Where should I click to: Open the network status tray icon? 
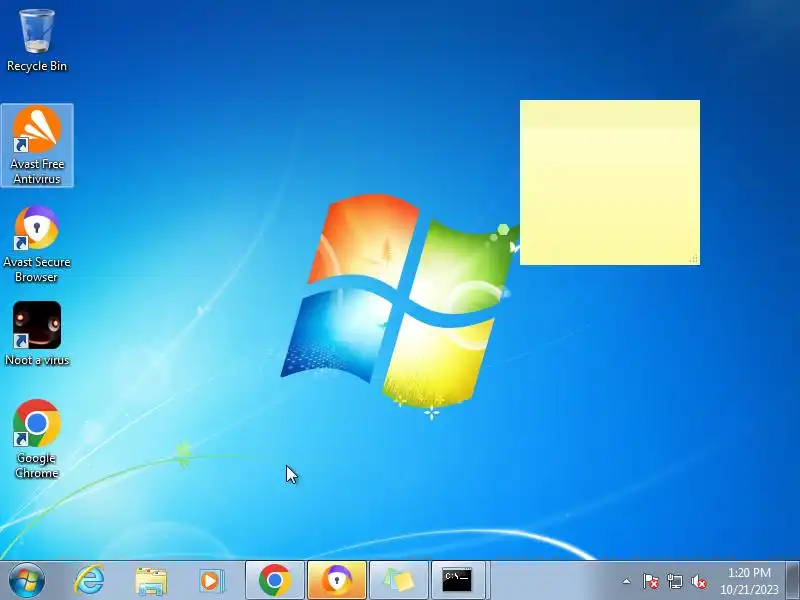coord(675,581)
